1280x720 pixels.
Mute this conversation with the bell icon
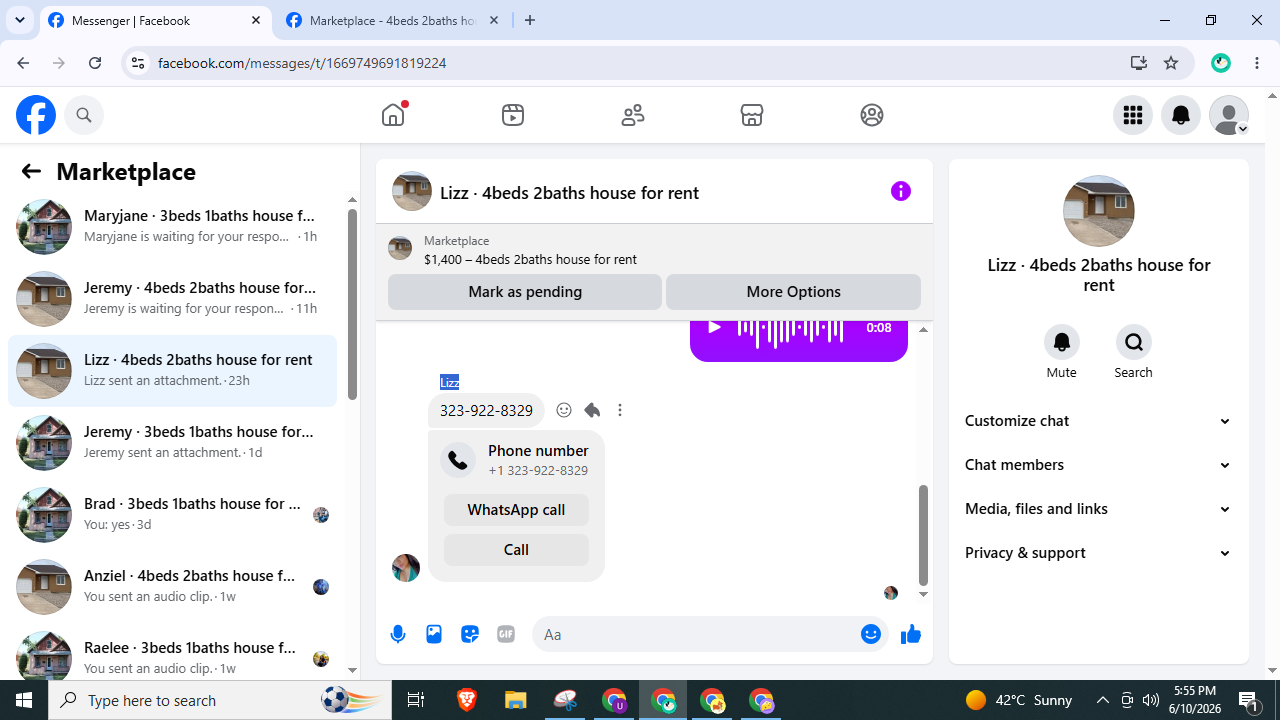point(1062,342)
